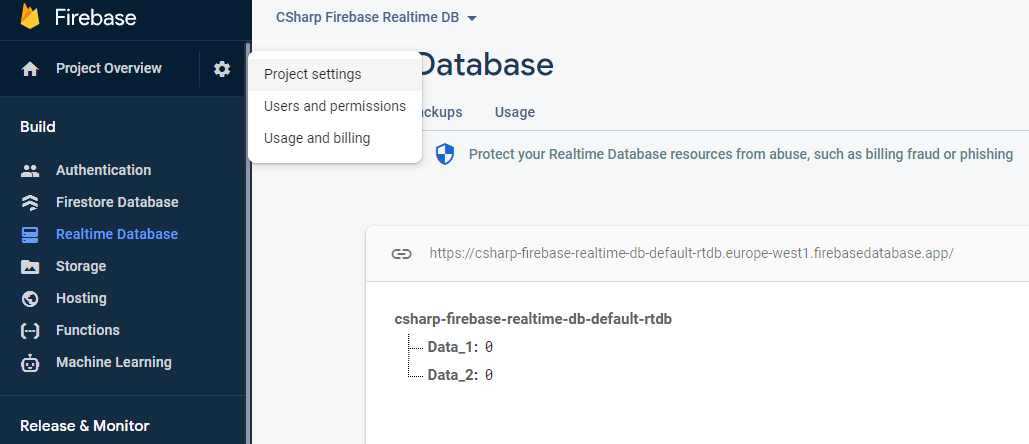Click the blue shield App Check icon
The width and height of the screenshot is (1029, 444).
coord(445,154)
